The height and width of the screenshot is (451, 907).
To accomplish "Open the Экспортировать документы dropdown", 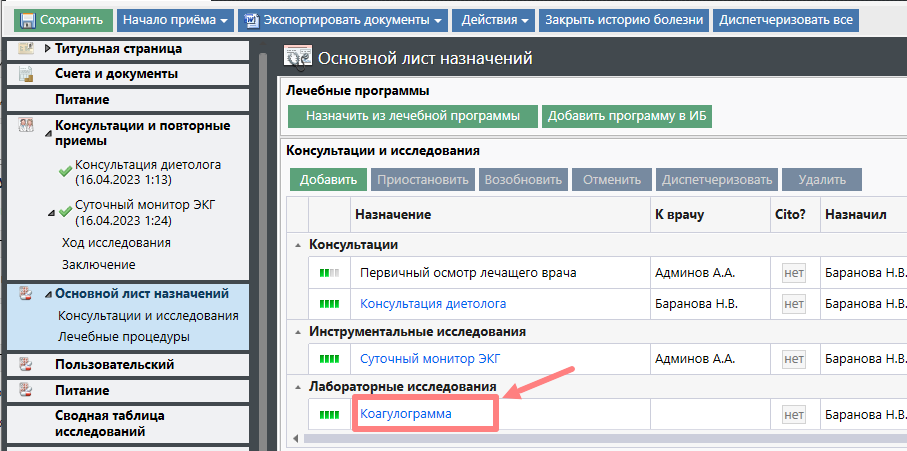I will [342, 20].
